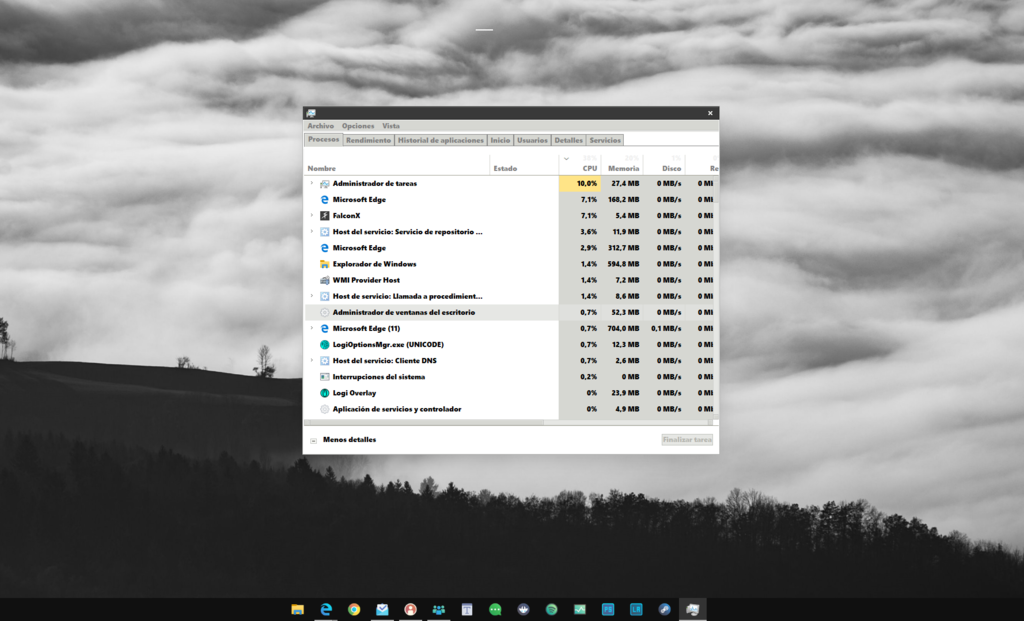Click the Explorador de Windows folder icon

(324, 264)
